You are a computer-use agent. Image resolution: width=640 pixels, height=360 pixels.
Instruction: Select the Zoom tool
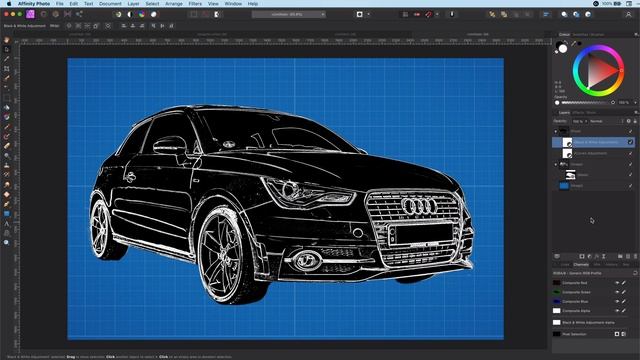[x=7, y=242]
